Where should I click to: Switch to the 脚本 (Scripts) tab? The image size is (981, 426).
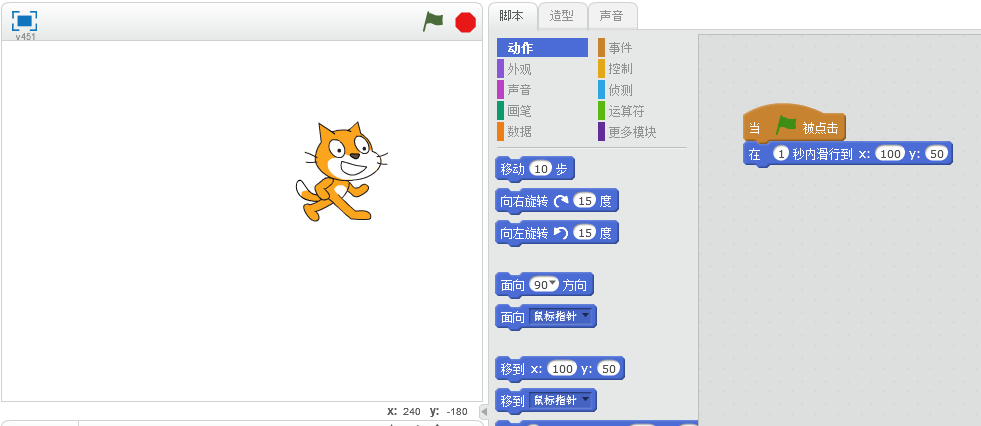tap(512, 16)
